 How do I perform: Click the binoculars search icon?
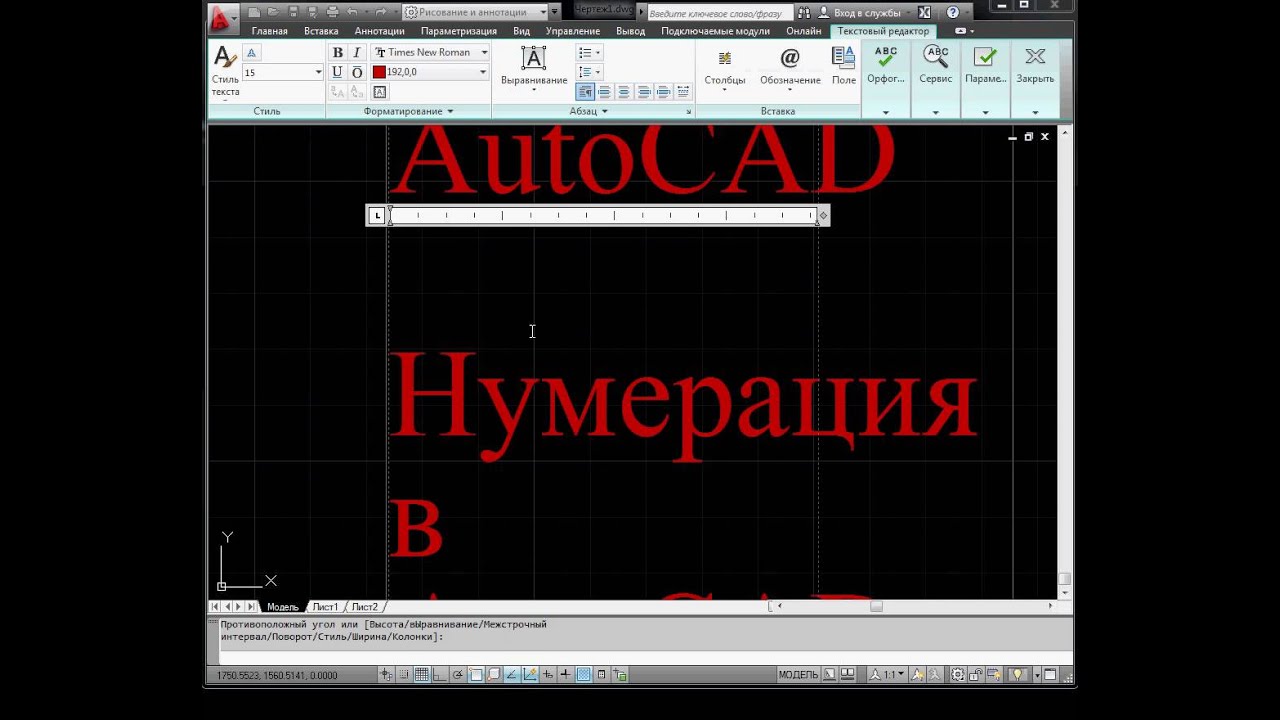pyautogui.click(x=804, y=13)
